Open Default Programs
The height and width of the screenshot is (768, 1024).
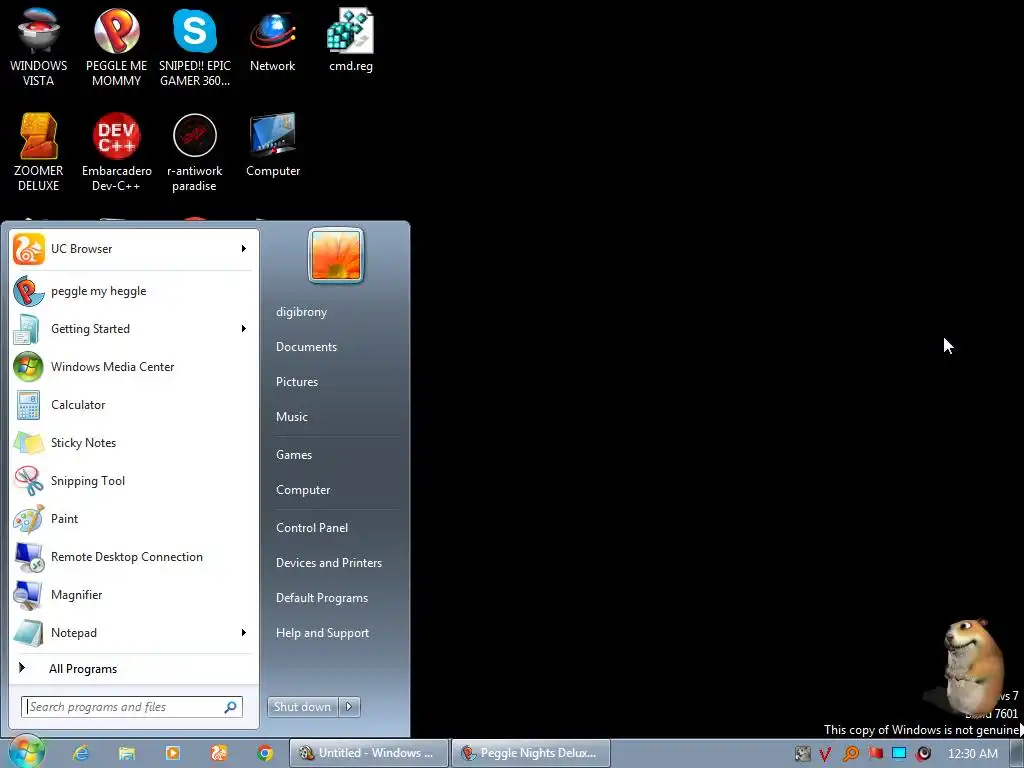(x=321, y=598)
